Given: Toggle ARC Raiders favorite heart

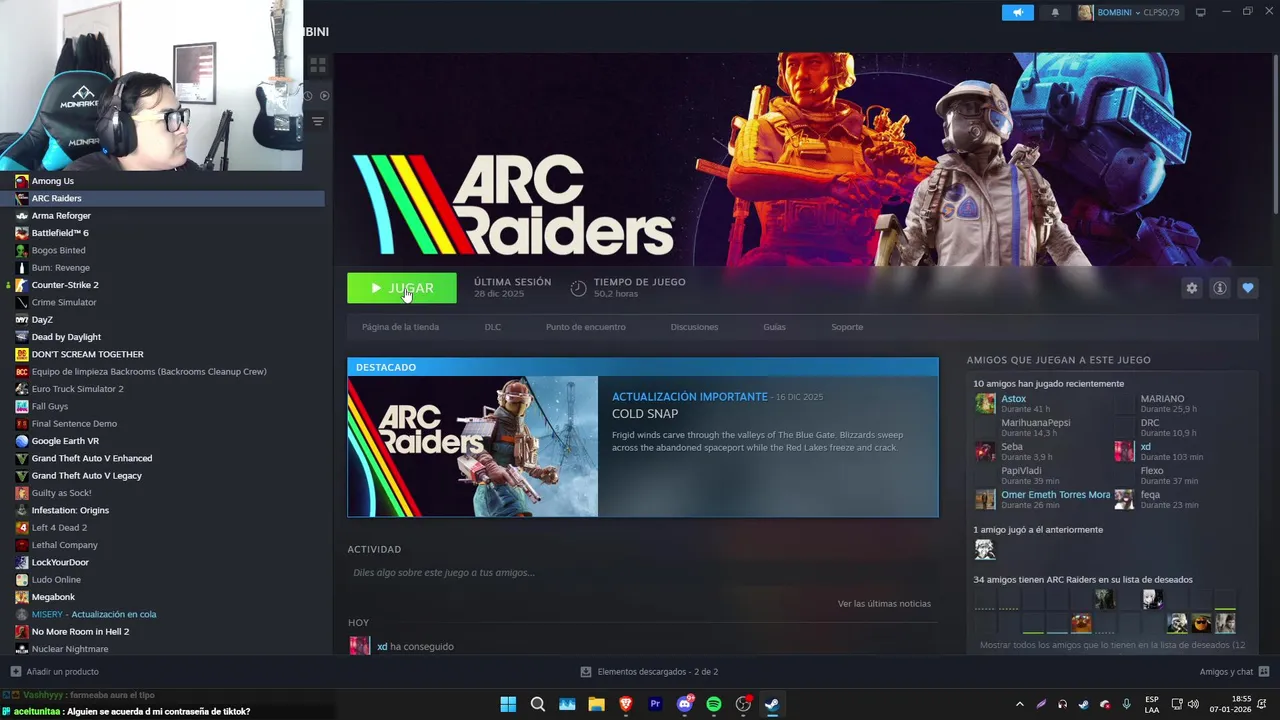Looking at the screenshot, I should [1247, 288].
